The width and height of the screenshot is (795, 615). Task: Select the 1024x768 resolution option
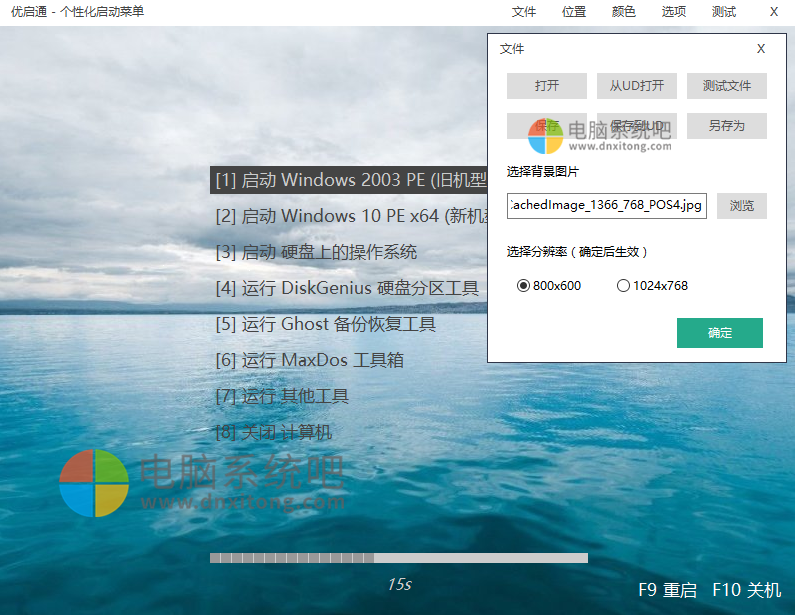pyautogui.click(x=652, y=285)
